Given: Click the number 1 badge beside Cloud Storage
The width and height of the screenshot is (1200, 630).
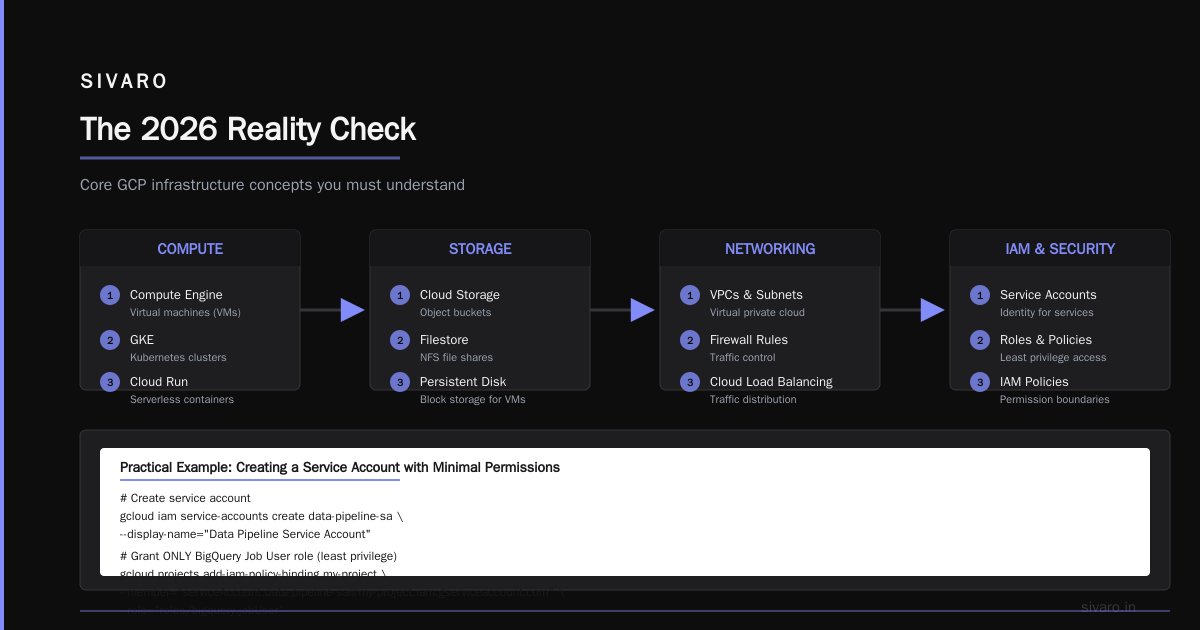Looking at the screenshot, I should pos(400,295).
